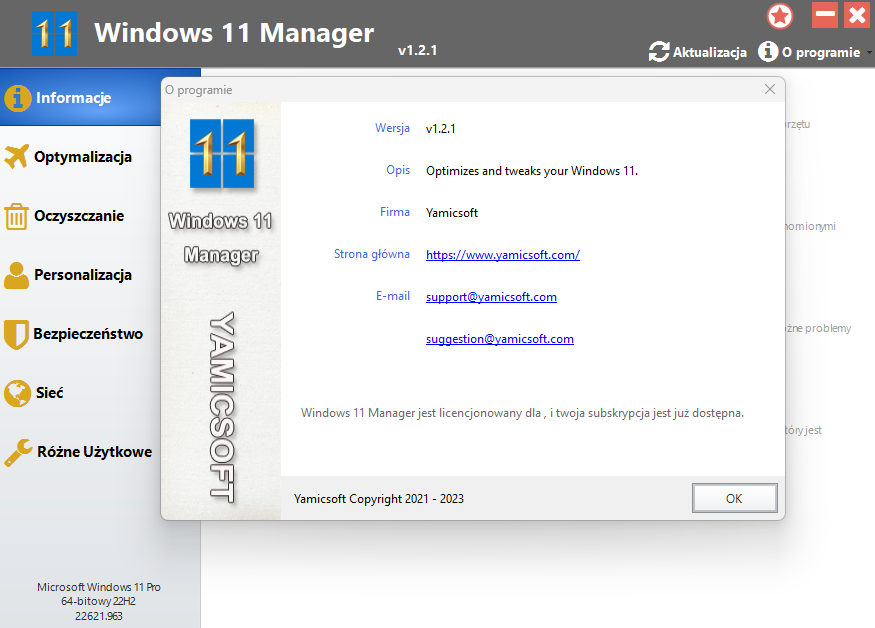This screenshot has width=875, height=628.
Task: Click the 'O programie' dialog title
Action: (x=199, y=90)
